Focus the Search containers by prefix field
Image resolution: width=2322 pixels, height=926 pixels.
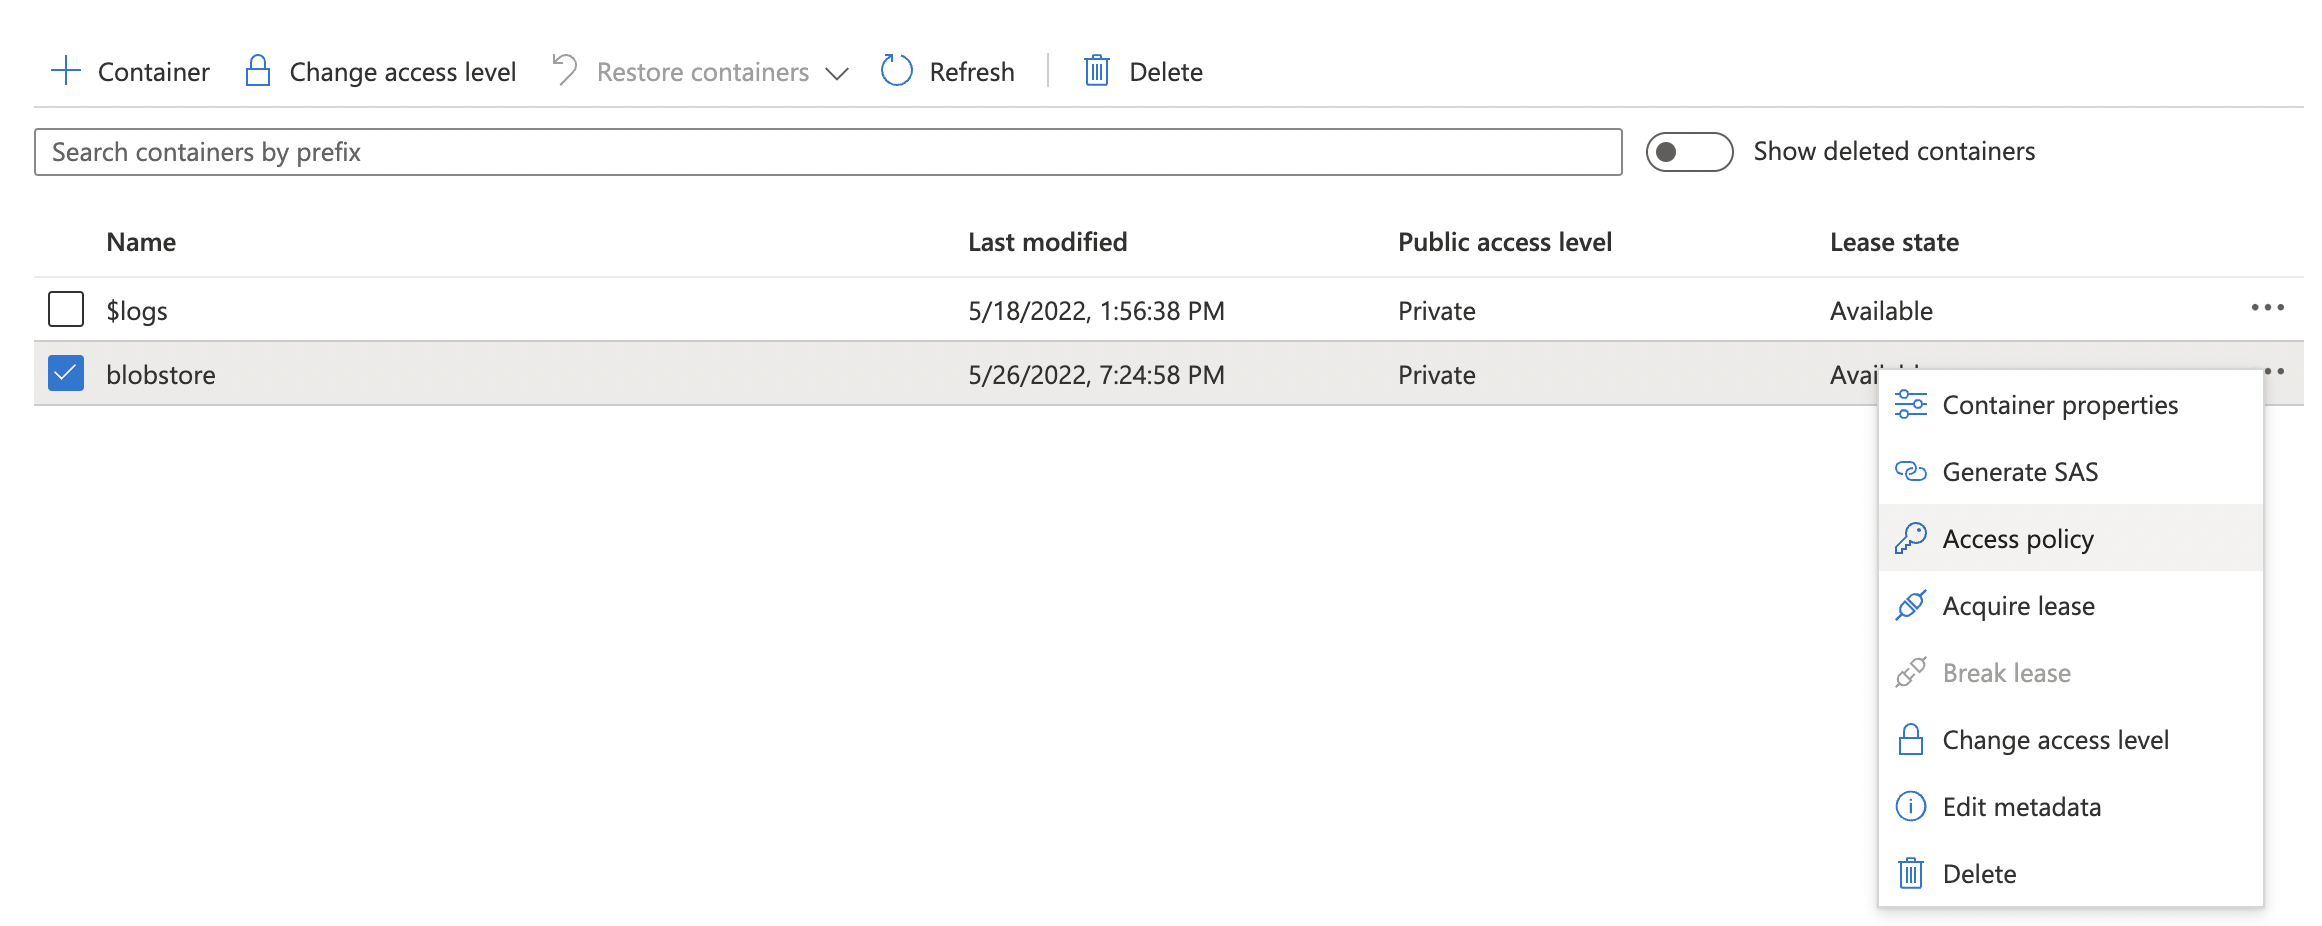coord(828,152)
